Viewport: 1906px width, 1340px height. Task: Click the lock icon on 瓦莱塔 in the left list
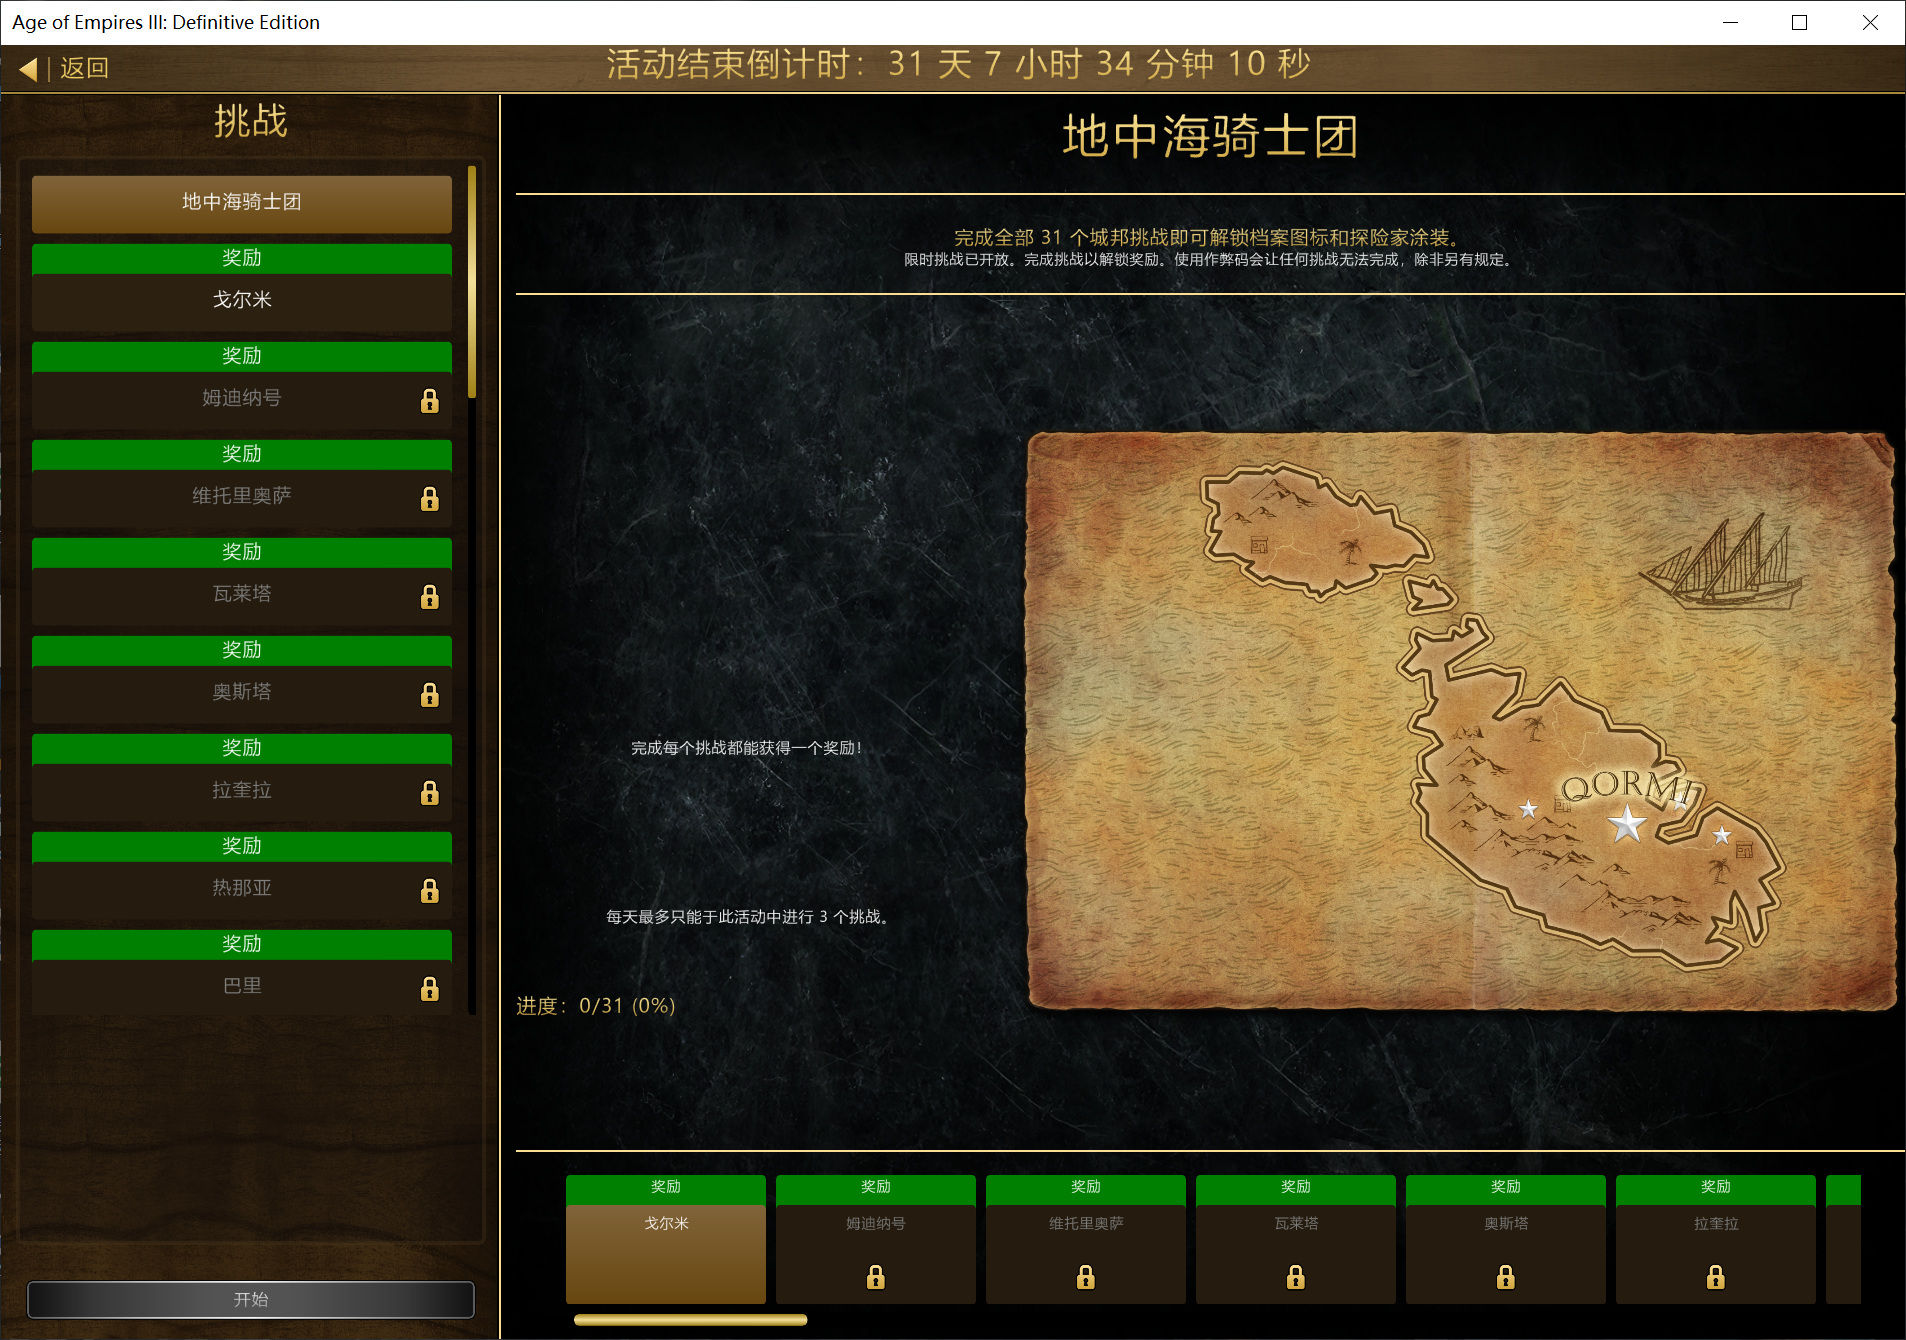(430, 596)
